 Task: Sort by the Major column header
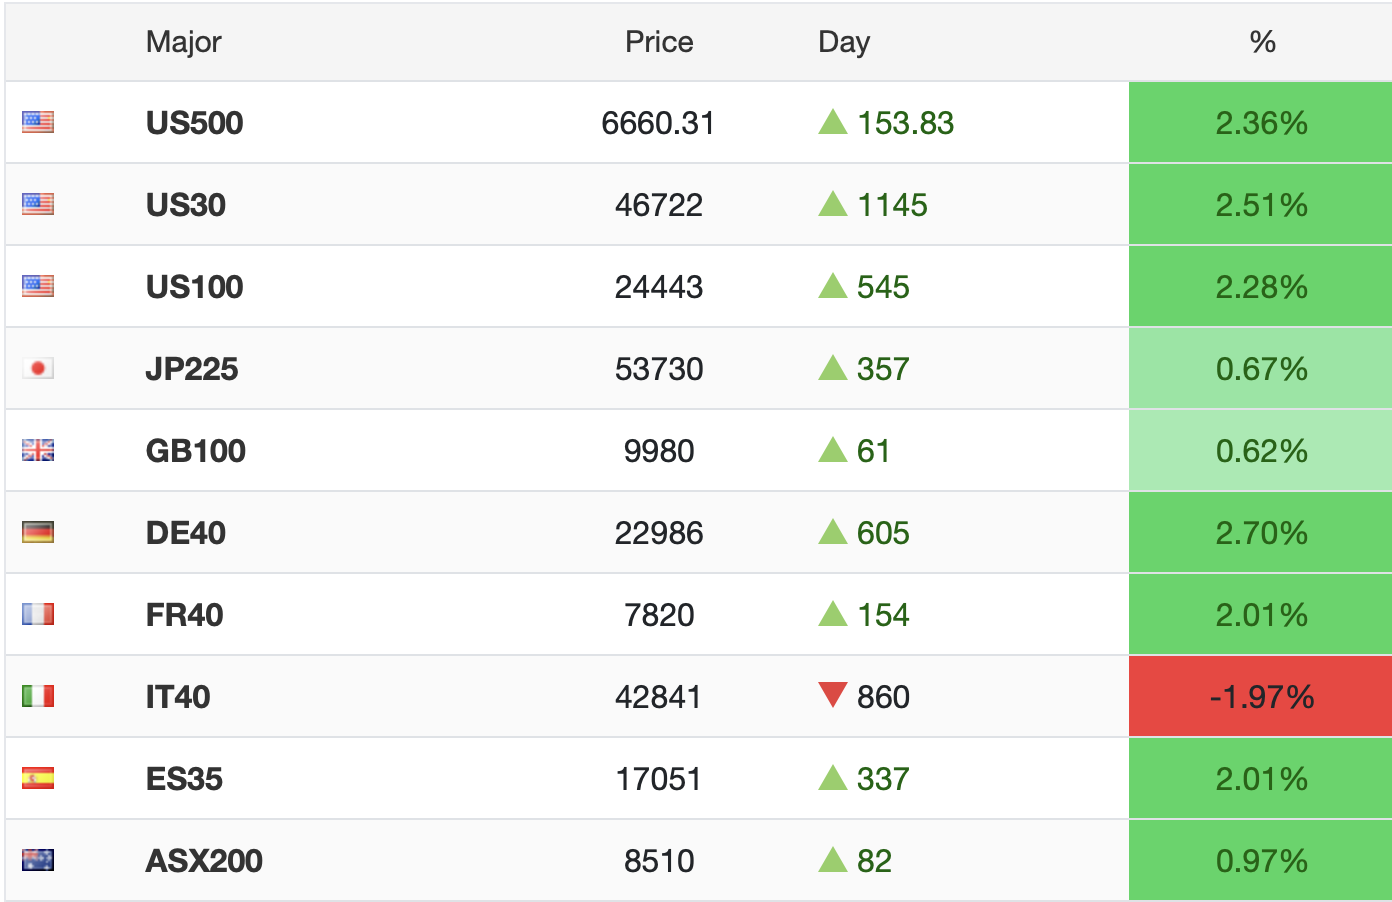point(183,42)
